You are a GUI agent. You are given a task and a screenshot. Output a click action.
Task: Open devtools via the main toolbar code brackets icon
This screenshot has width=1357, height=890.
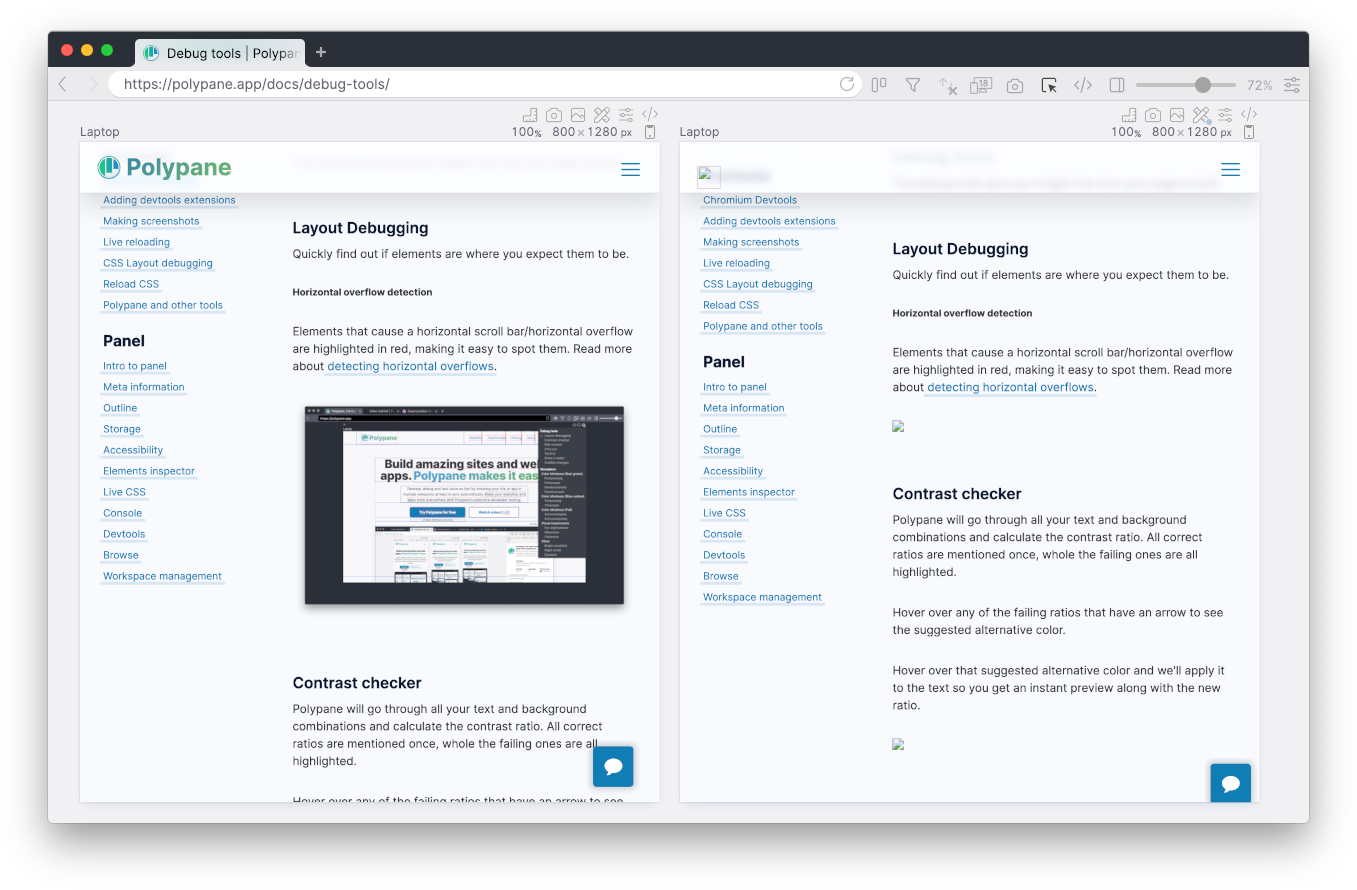pos(1083,85)
